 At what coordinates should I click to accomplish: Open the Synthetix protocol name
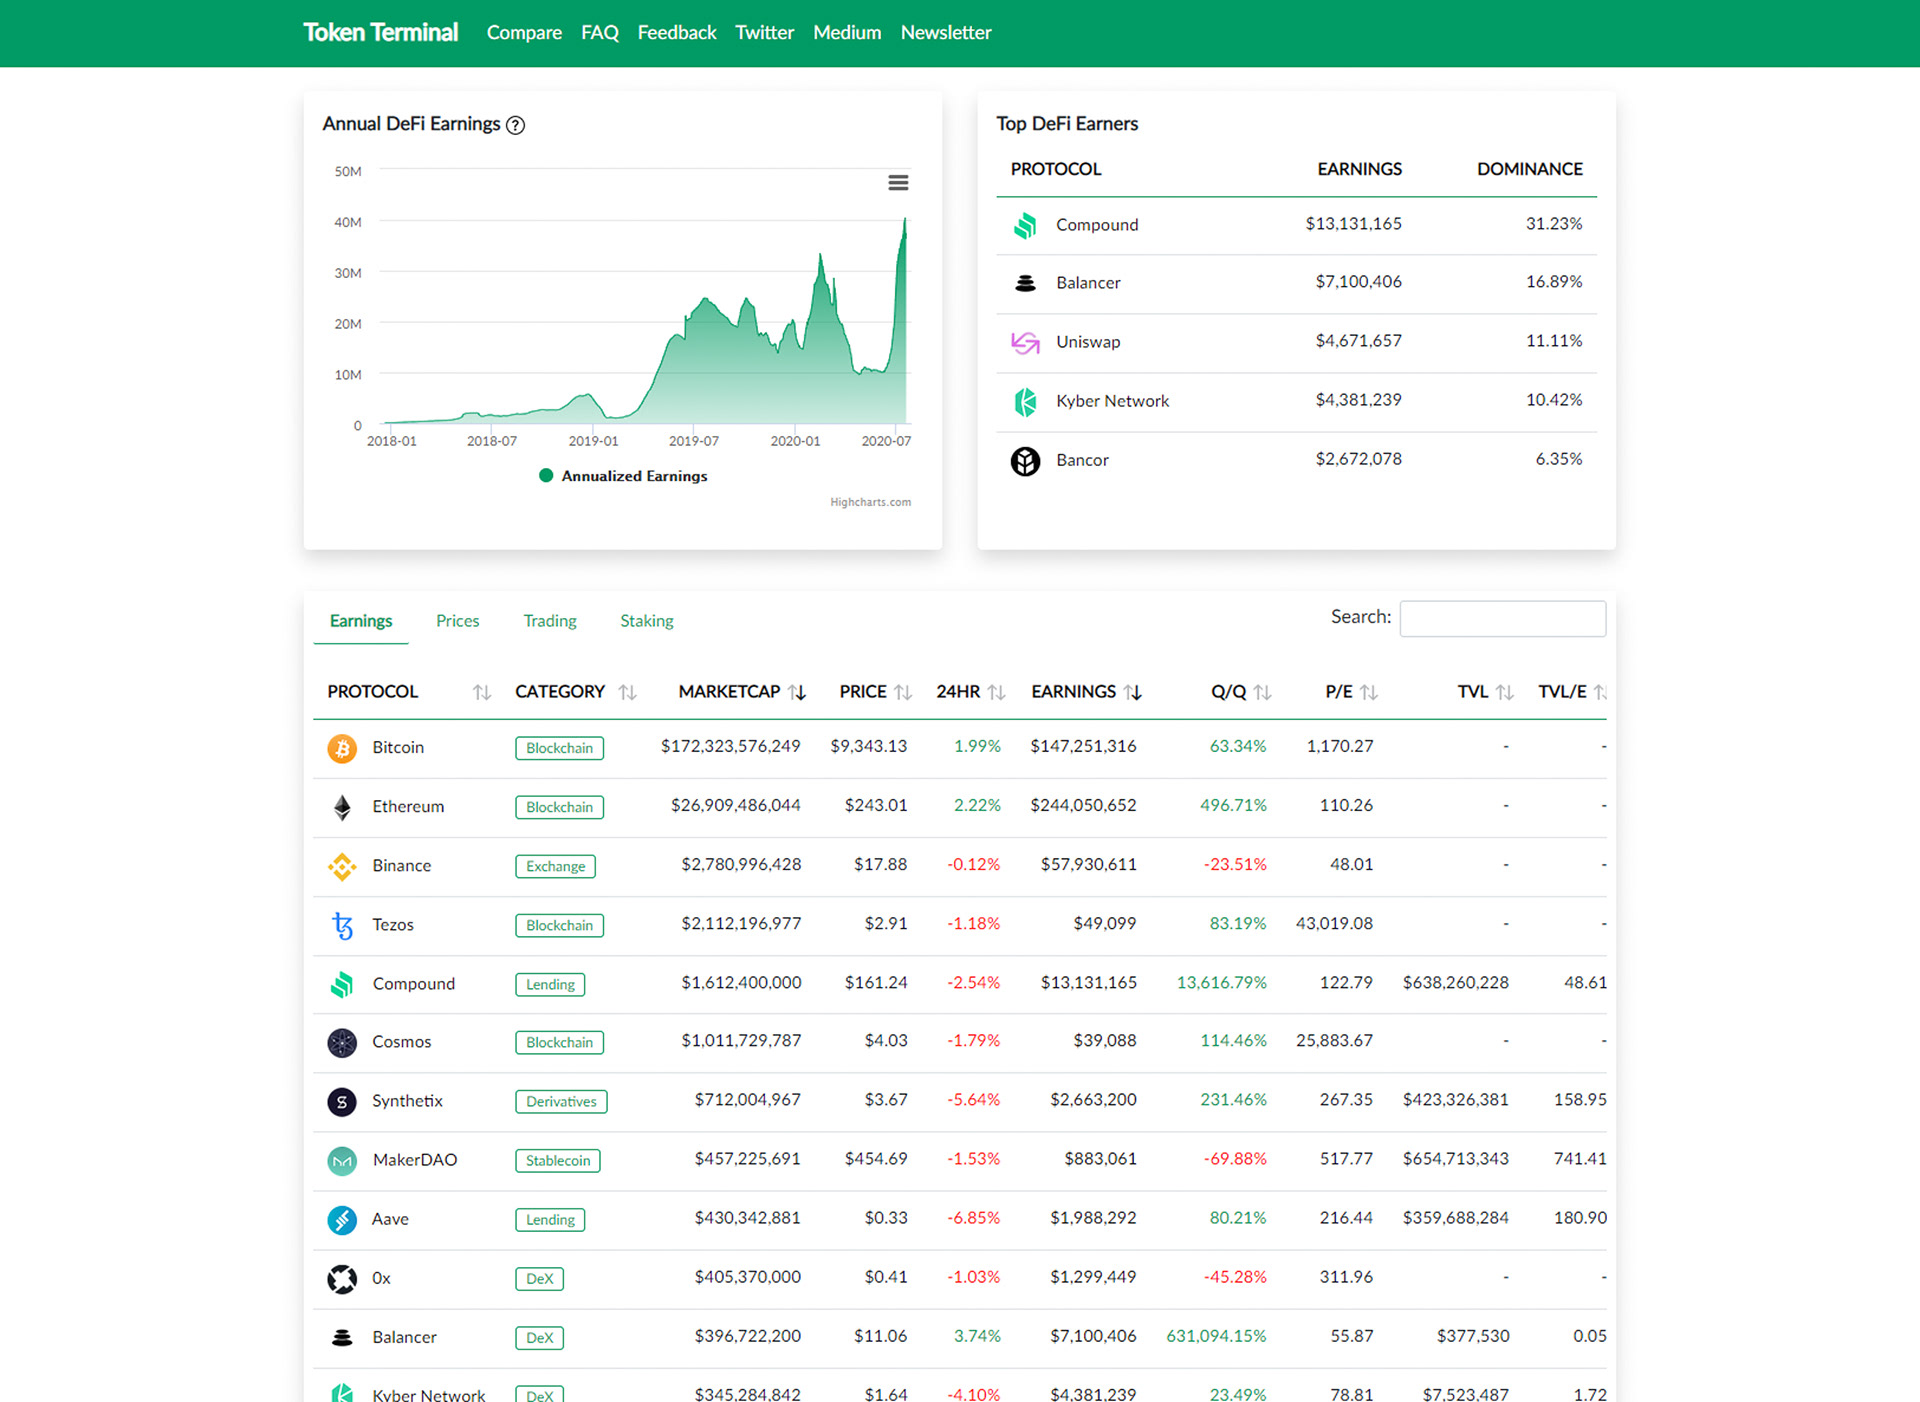(407, 1101)
